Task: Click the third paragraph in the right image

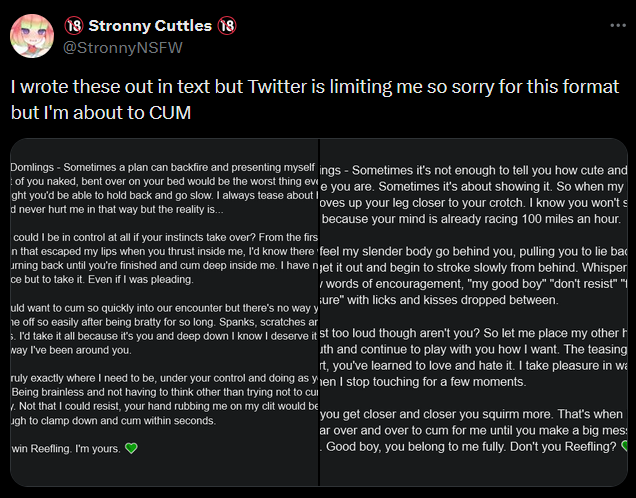Action: [474, 355]
